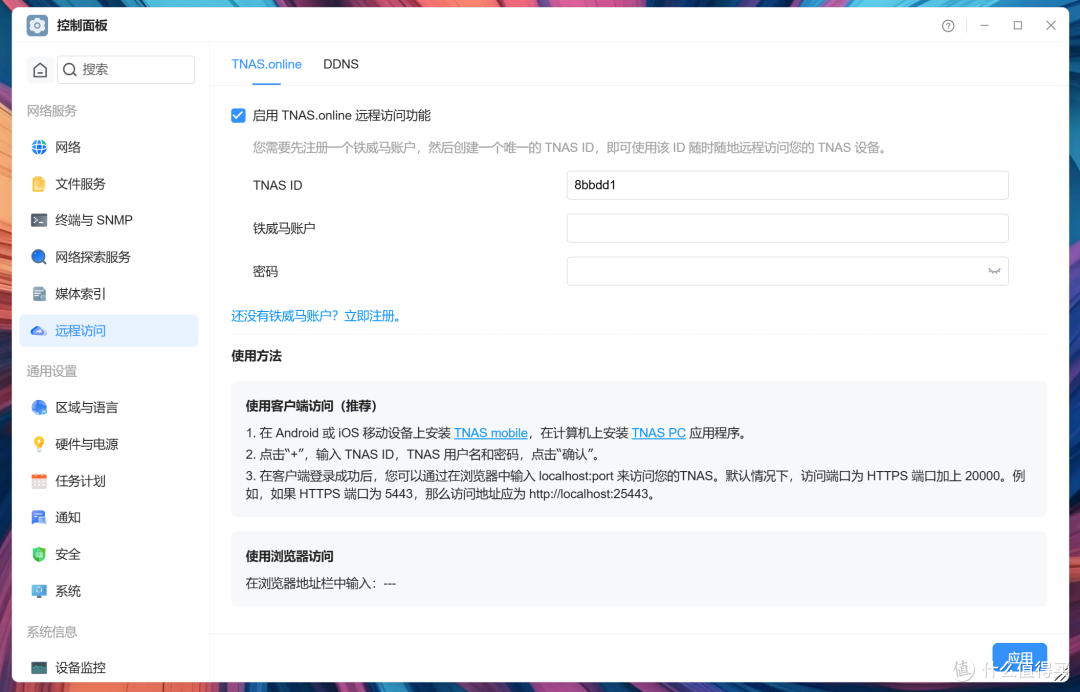Click the 系统信息 section label
Viewport: 1080px width, 692px height.
tap(52, 631)
